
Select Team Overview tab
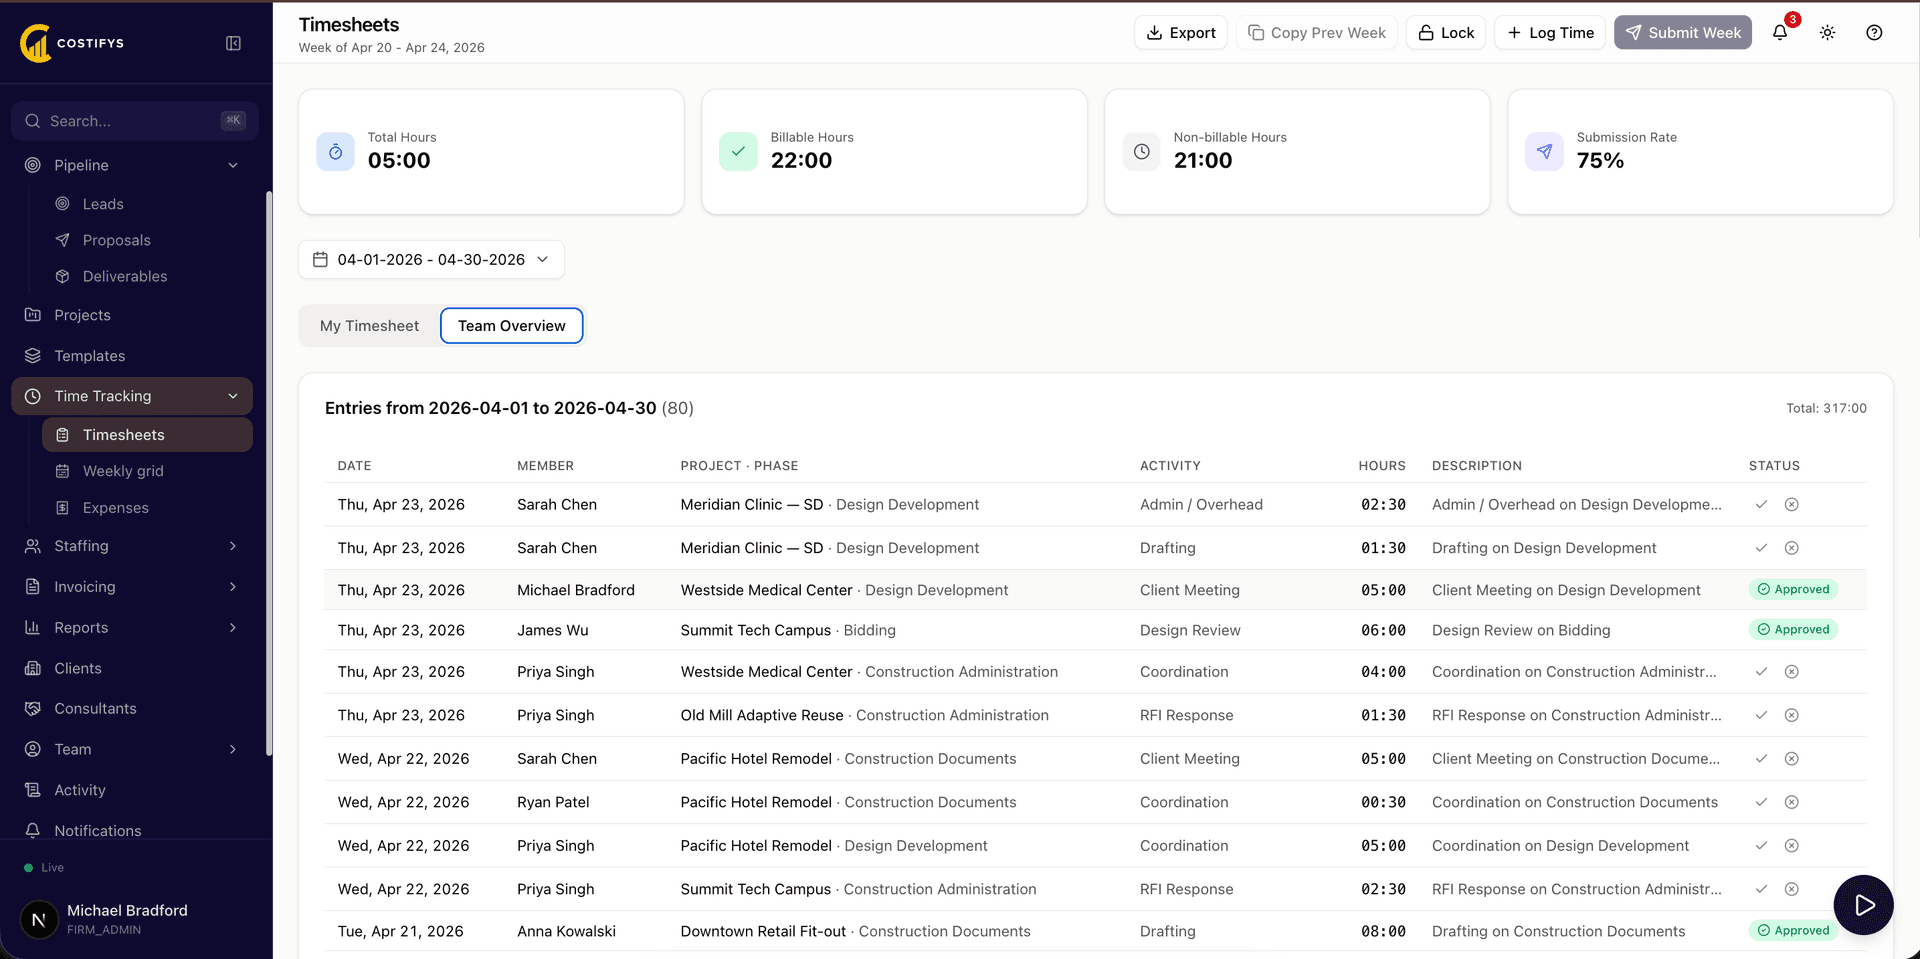coord(511,326)
